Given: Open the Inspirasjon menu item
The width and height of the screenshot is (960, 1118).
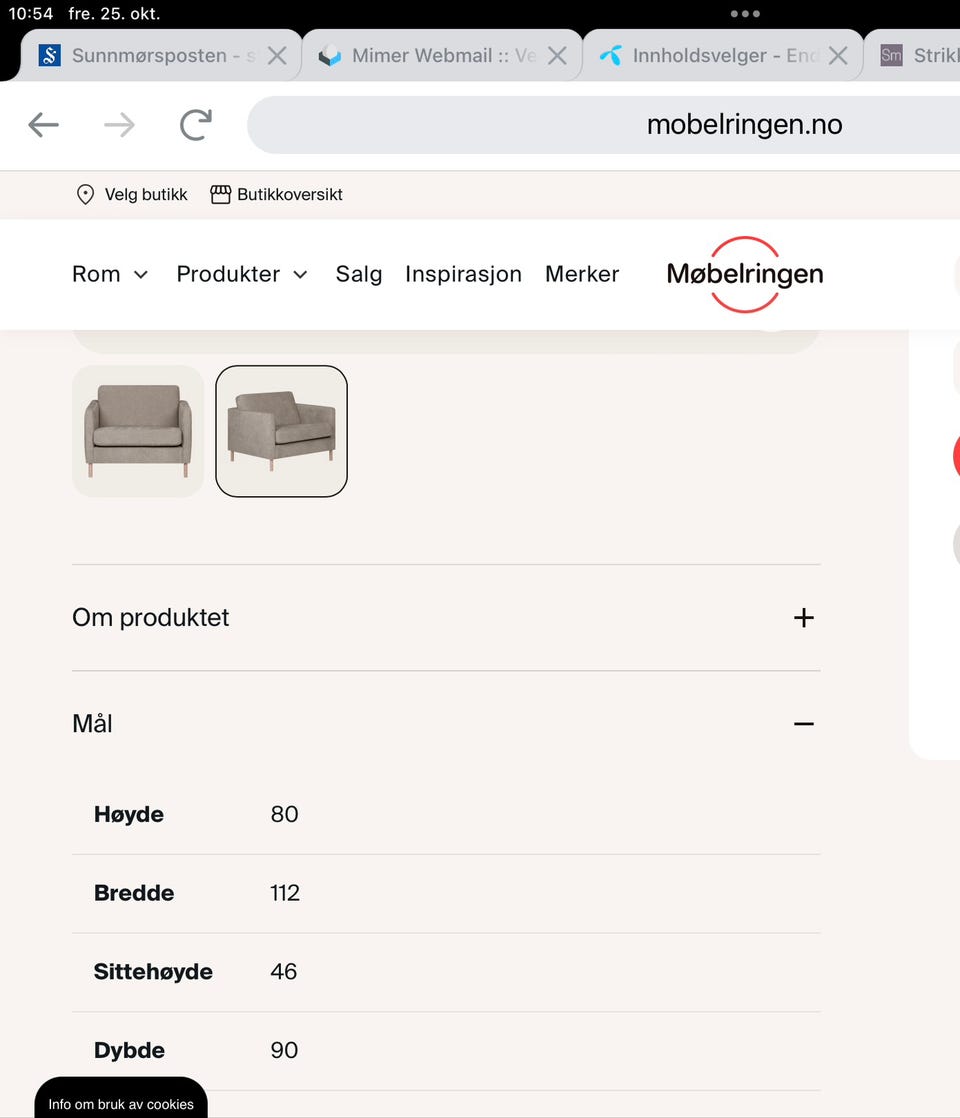Looking at the screenshot, I should click(464, 274).
